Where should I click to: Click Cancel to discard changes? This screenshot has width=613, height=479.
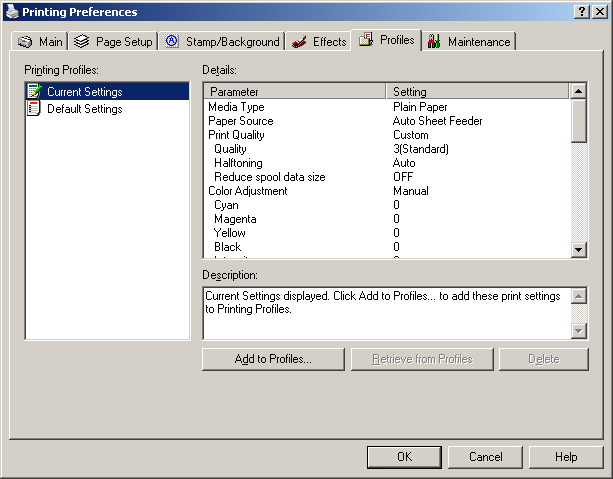click(485, 457)
